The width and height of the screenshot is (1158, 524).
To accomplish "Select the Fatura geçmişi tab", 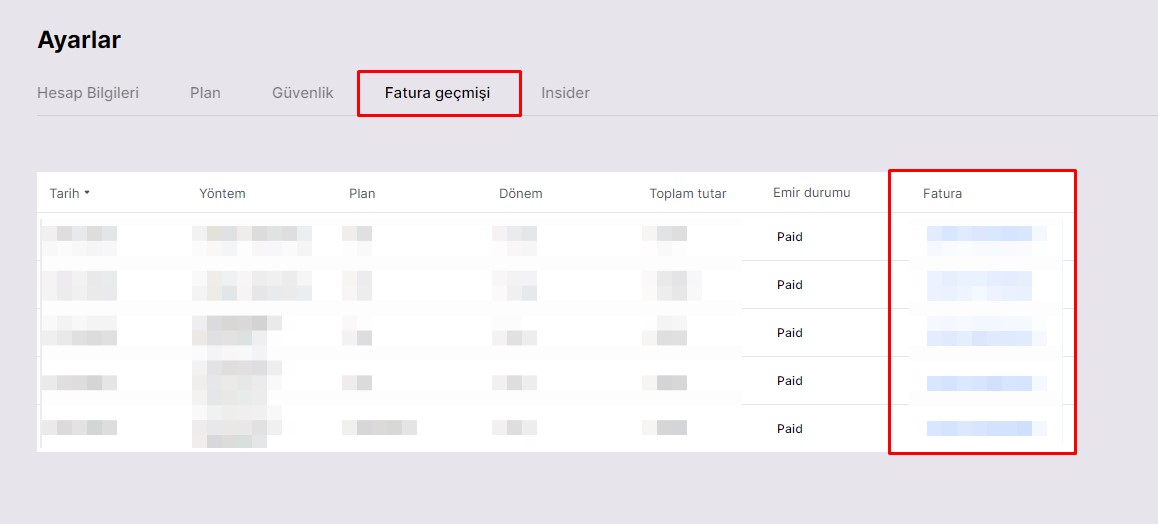I will pos(438,93).
